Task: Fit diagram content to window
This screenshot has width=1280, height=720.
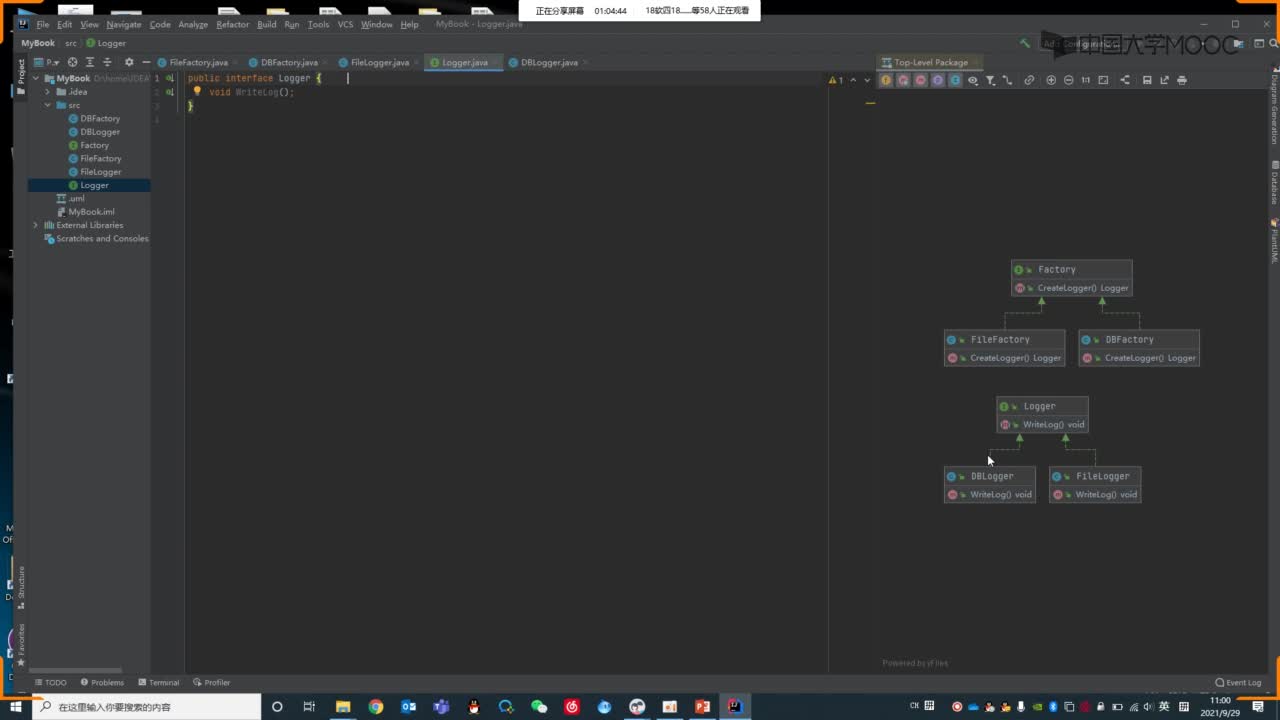Action: (x=1103, y=80)
